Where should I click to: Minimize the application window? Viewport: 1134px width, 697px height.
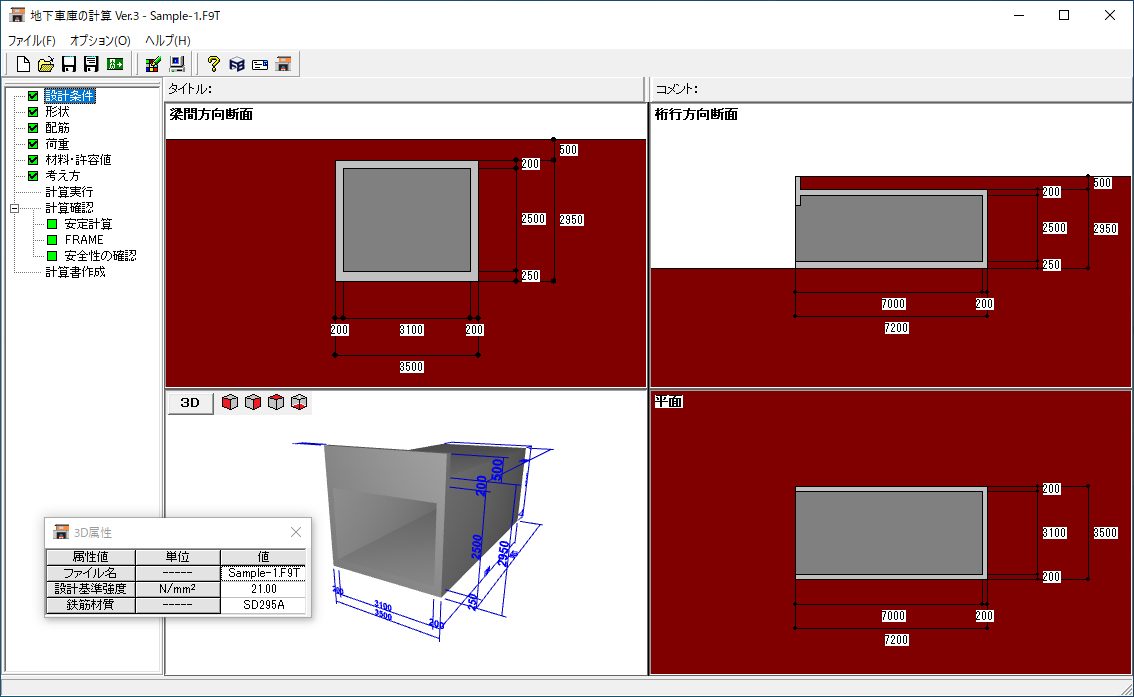1019,15
